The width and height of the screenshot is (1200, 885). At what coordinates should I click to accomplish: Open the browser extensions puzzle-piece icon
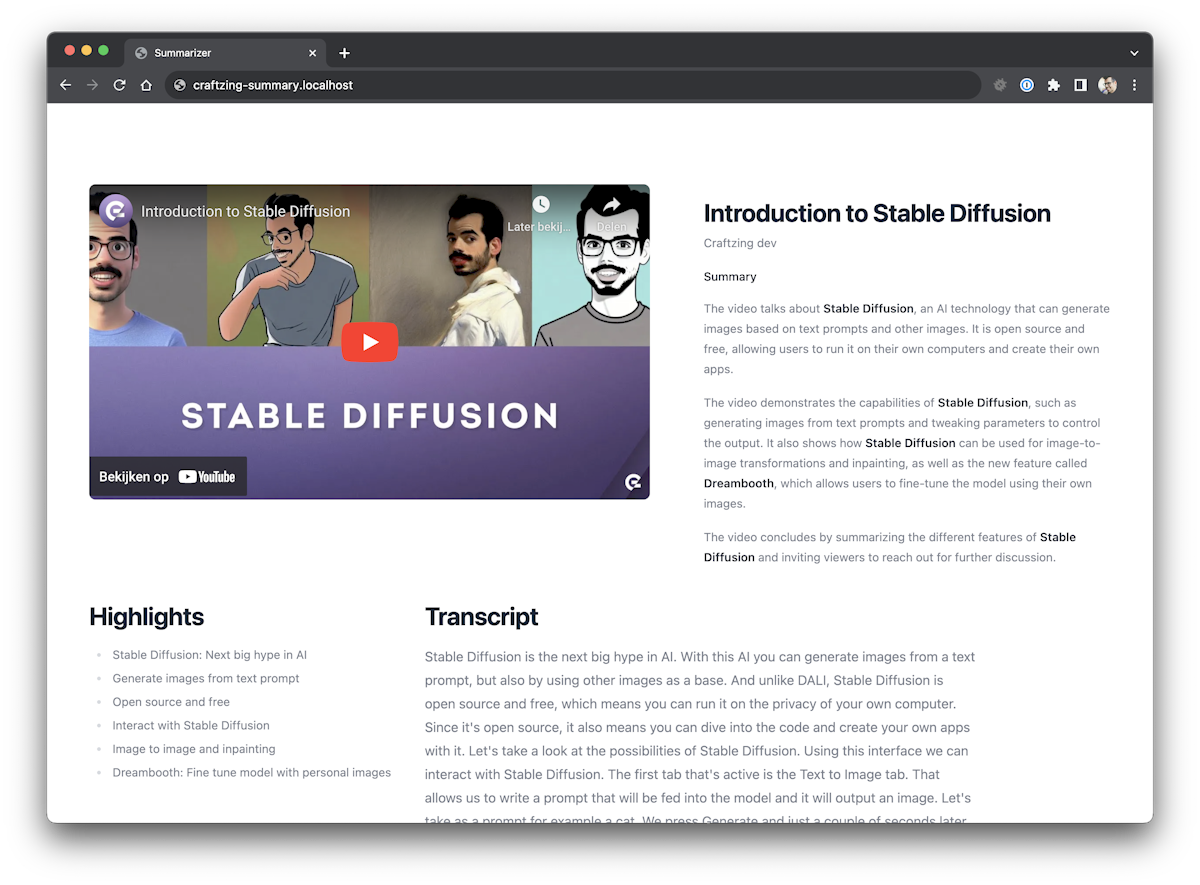[x=1053, y=85]
